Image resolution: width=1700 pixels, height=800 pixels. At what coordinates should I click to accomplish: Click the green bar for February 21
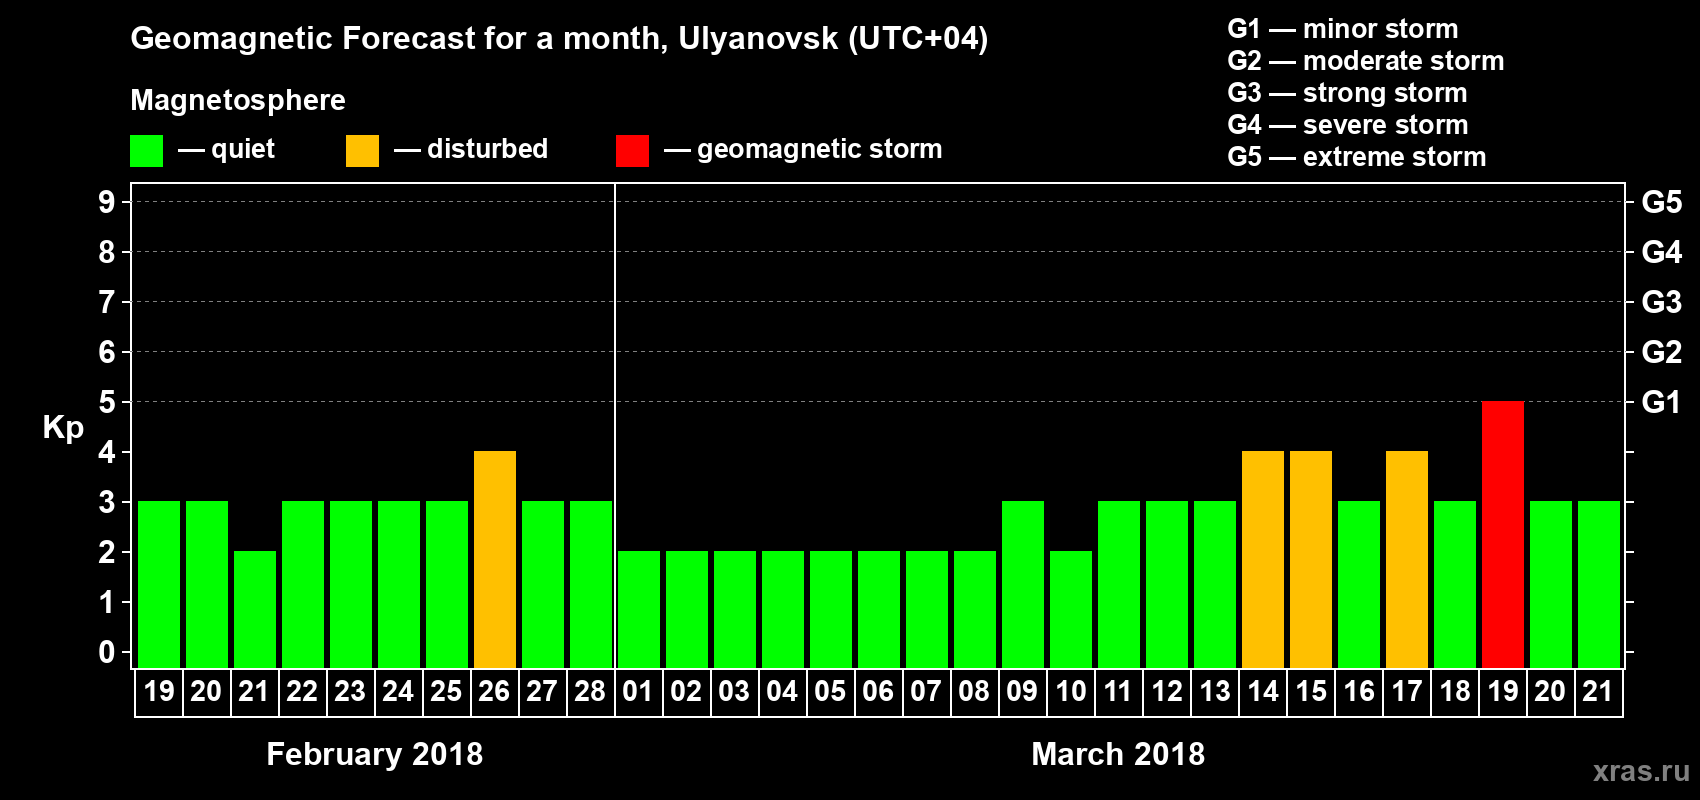click(x=255, y=609)
